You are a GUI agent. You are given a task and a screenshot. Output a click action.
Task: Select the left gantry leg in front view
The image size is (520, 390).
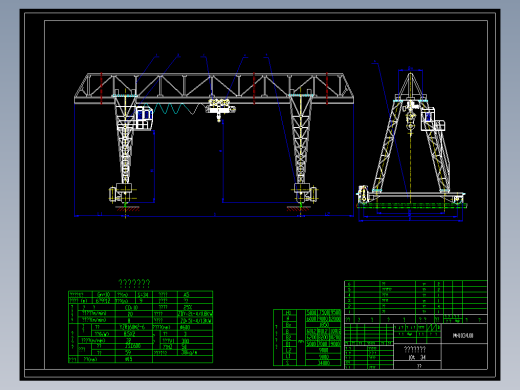point(125,140)
